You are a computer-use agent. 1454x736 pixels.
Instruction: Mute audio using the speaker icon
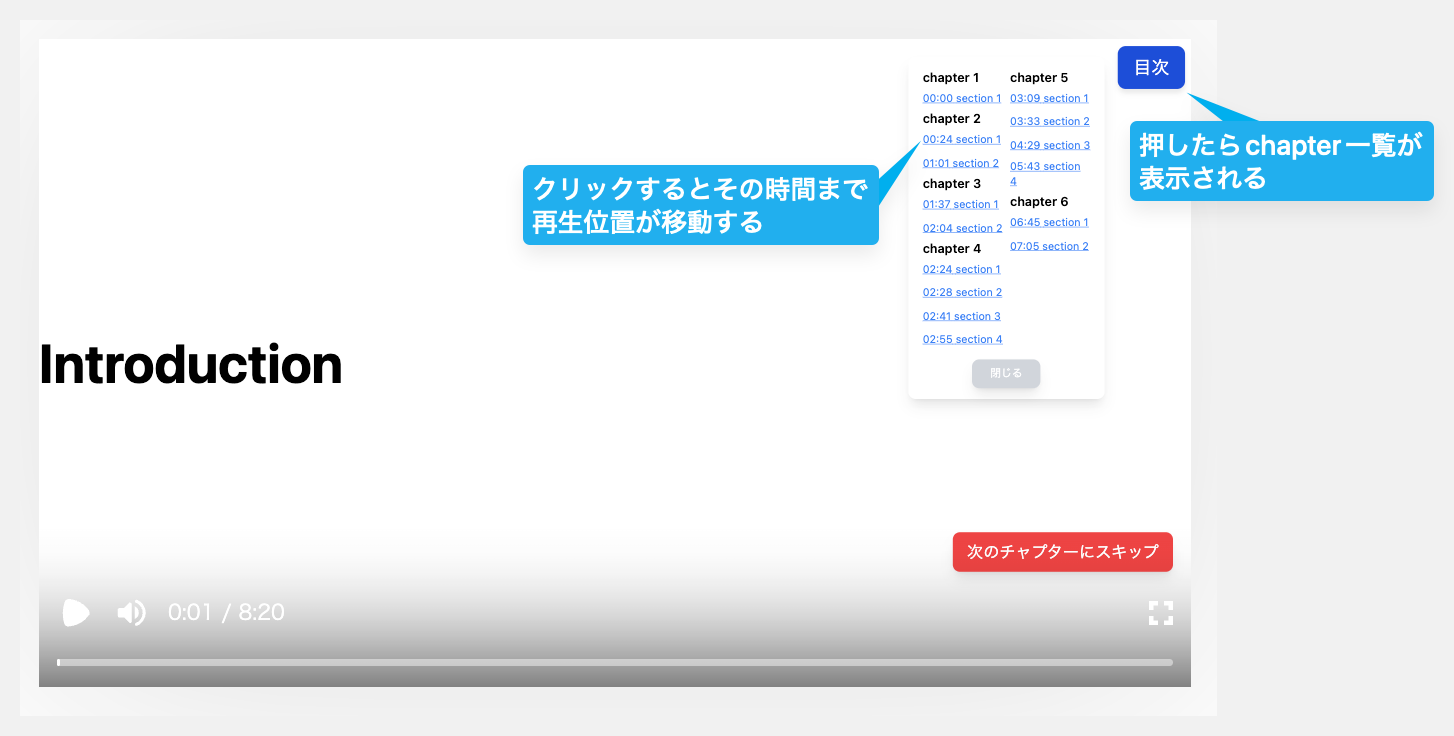click(131, 612)
